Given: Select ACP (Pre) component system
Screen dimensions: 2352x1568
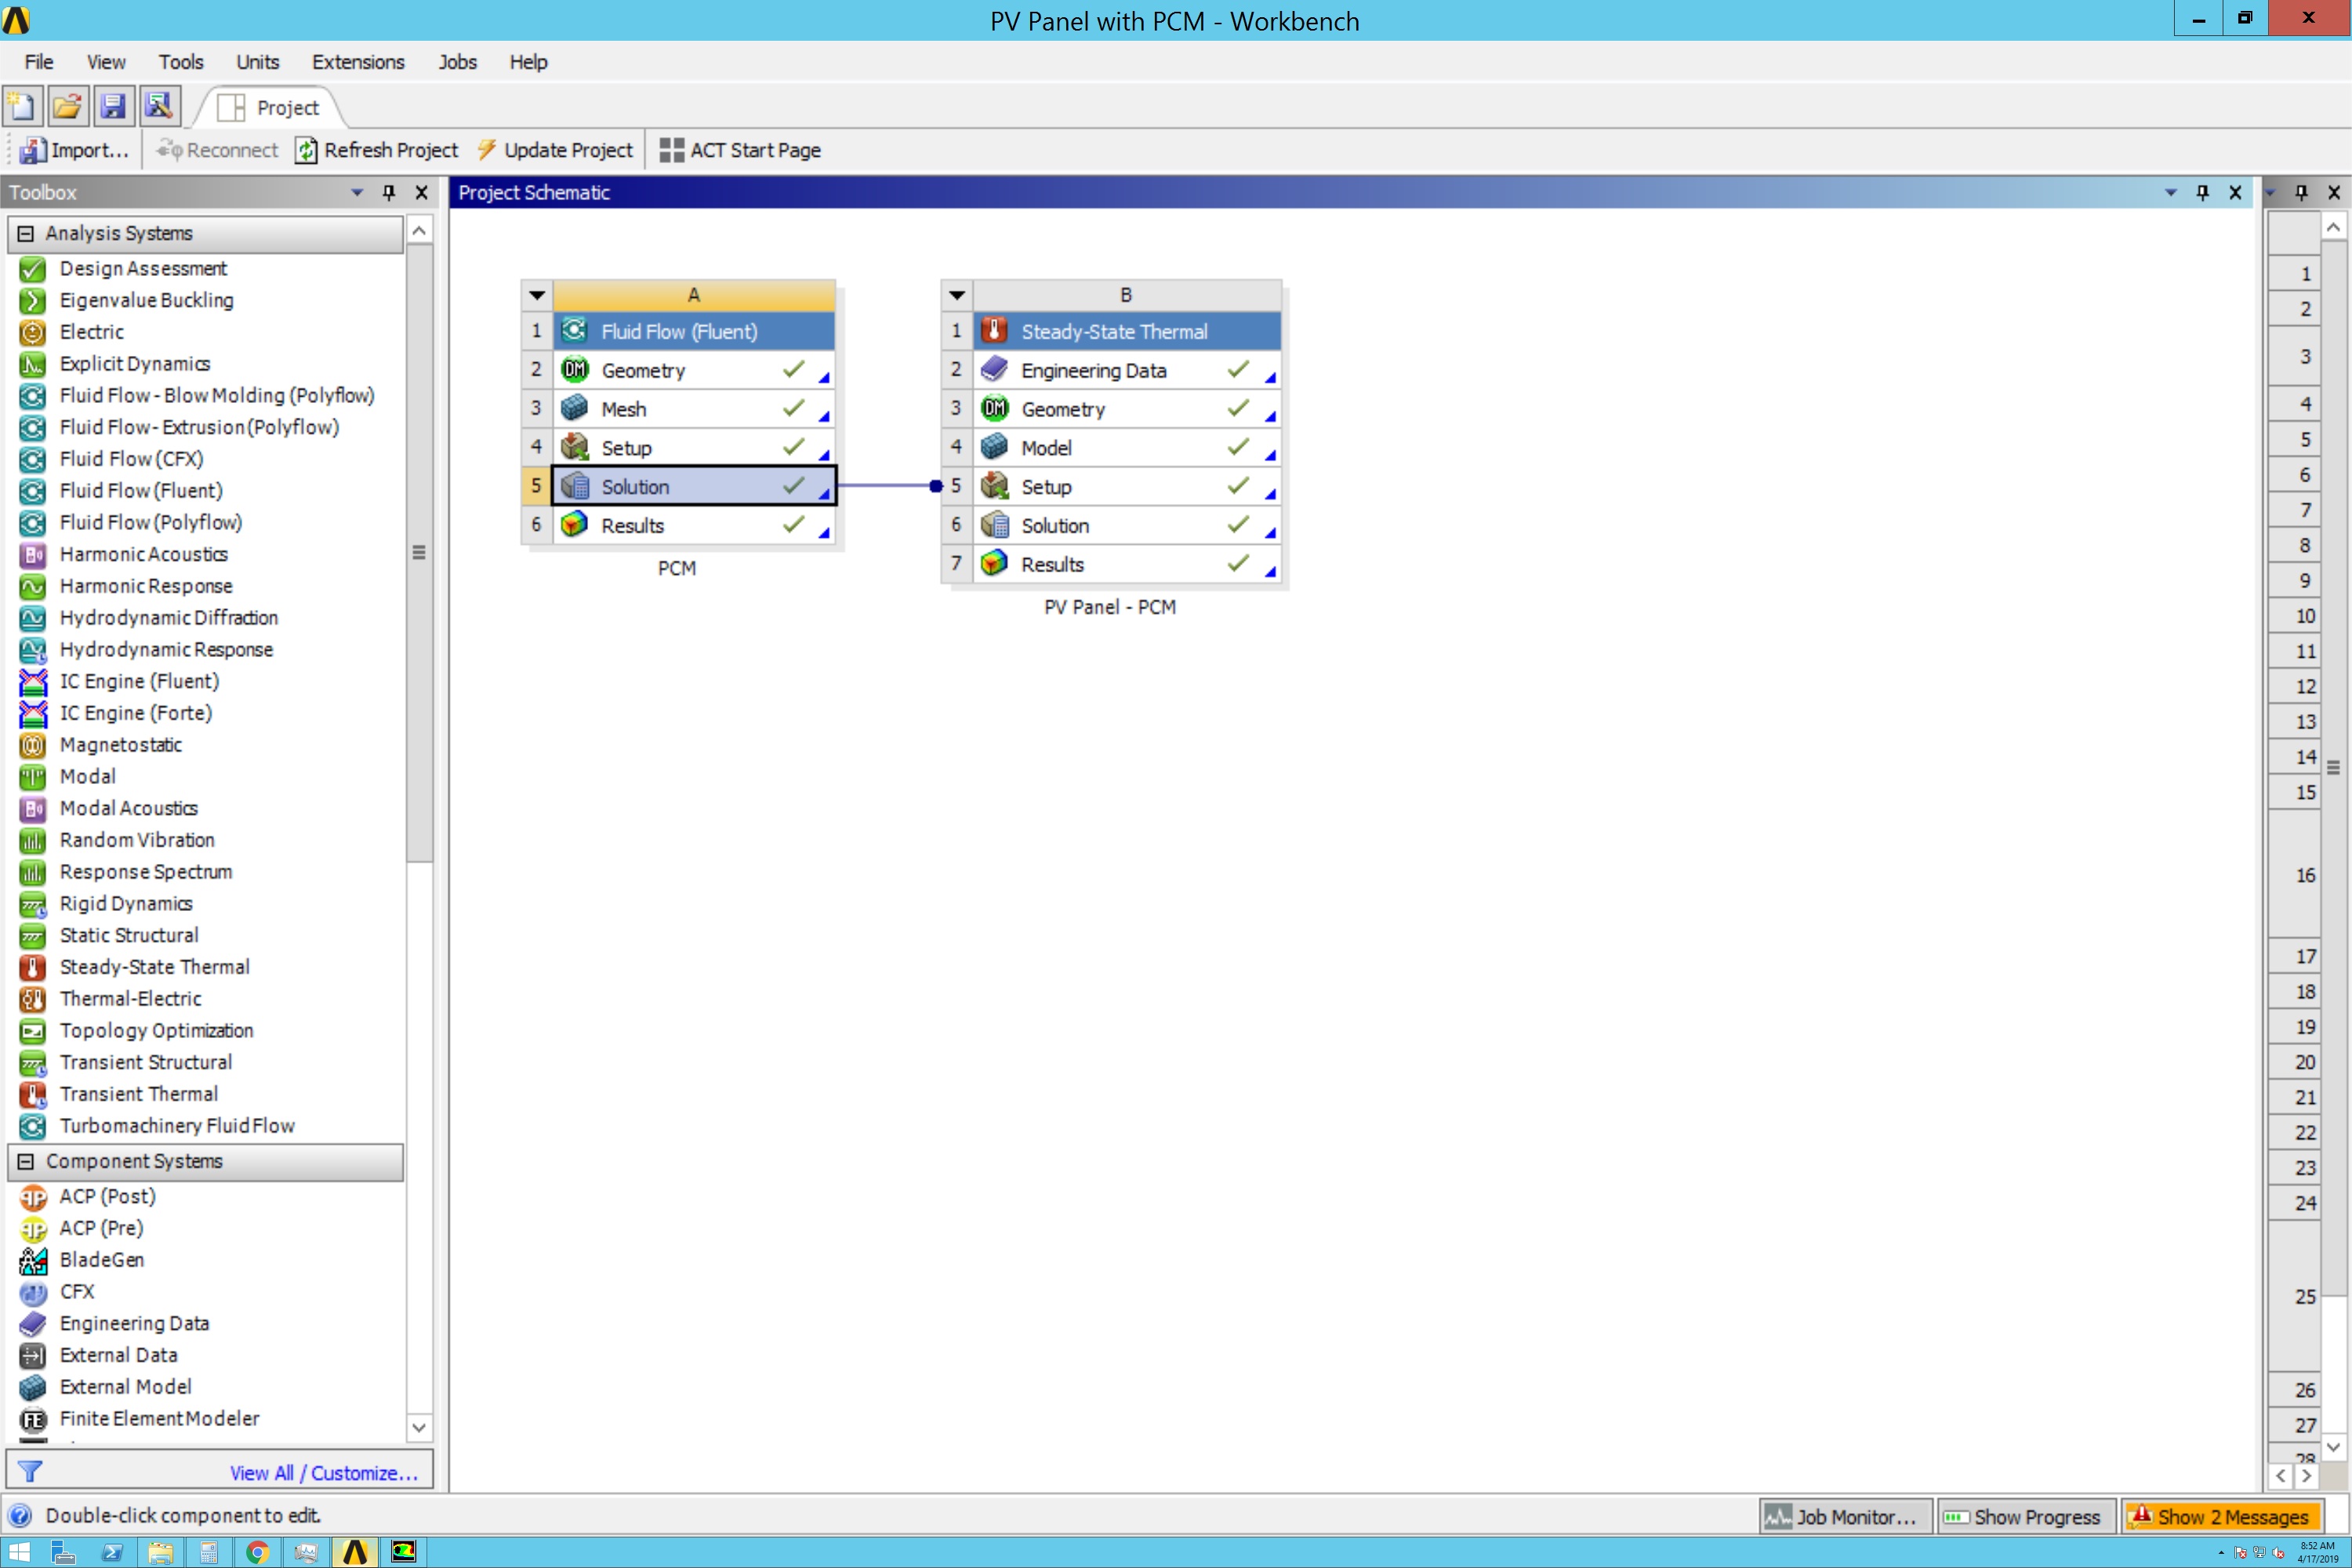Looking at the screenshot, I should tap(102, 1228).
